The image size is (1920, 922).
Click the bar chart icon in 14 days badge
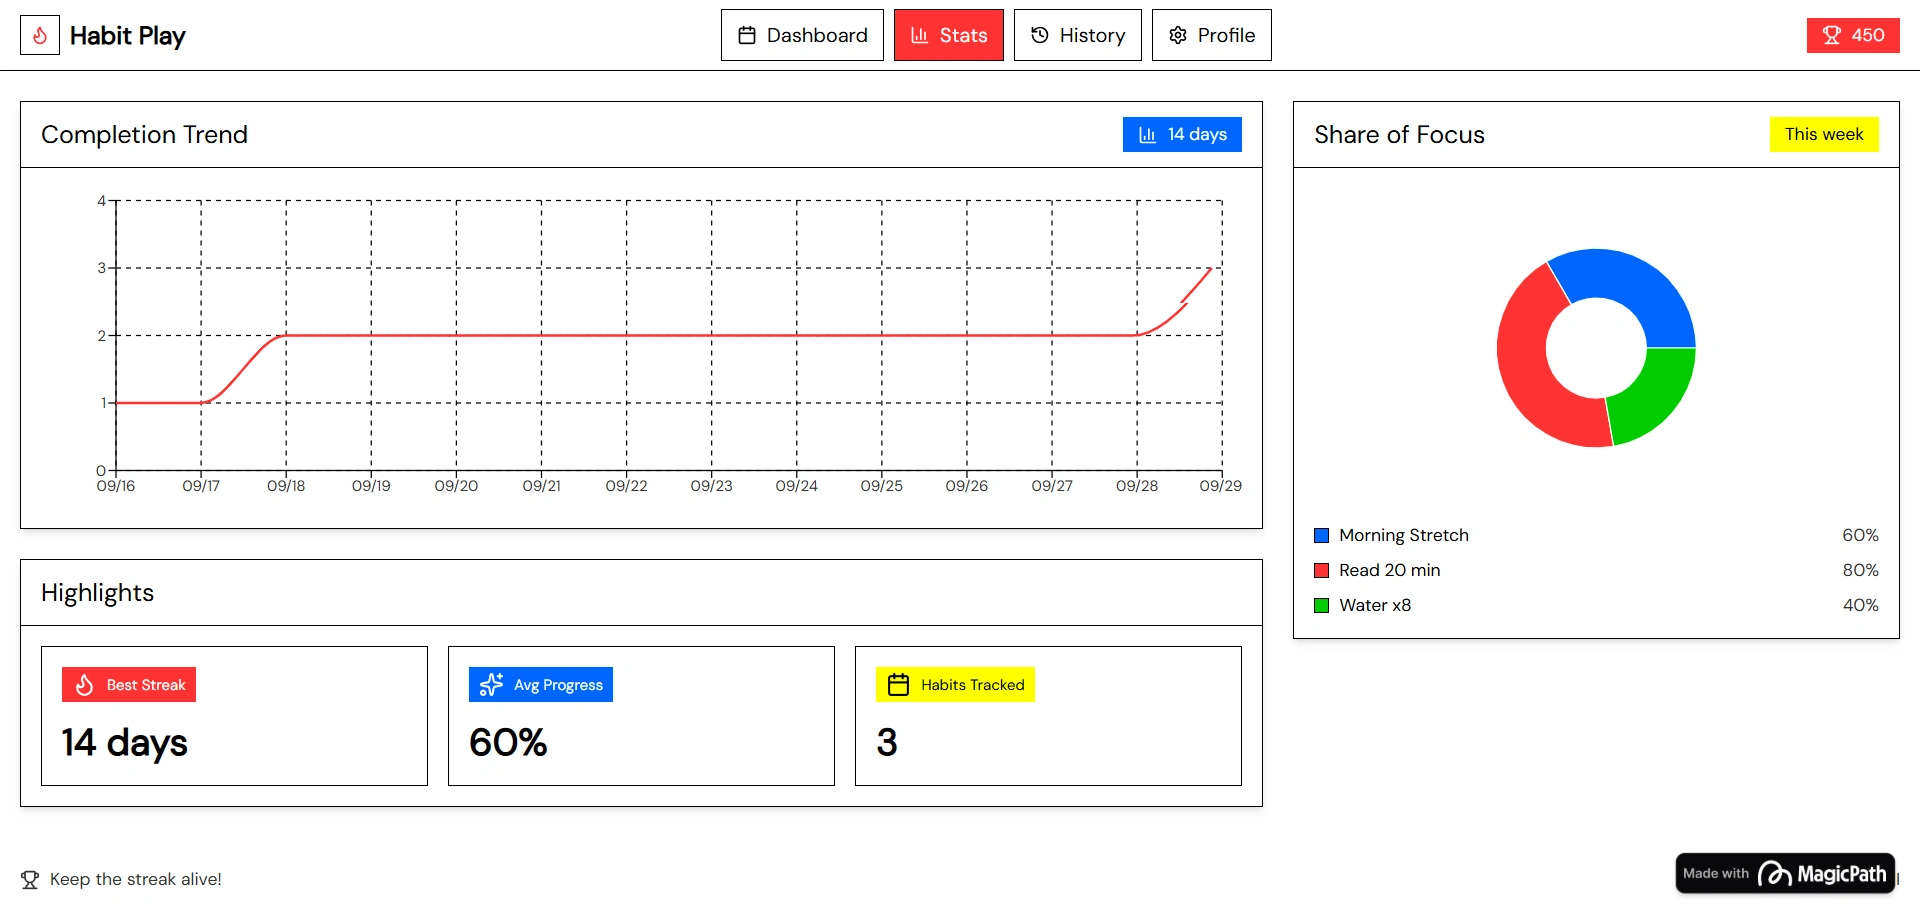(x=1147, y=135)
